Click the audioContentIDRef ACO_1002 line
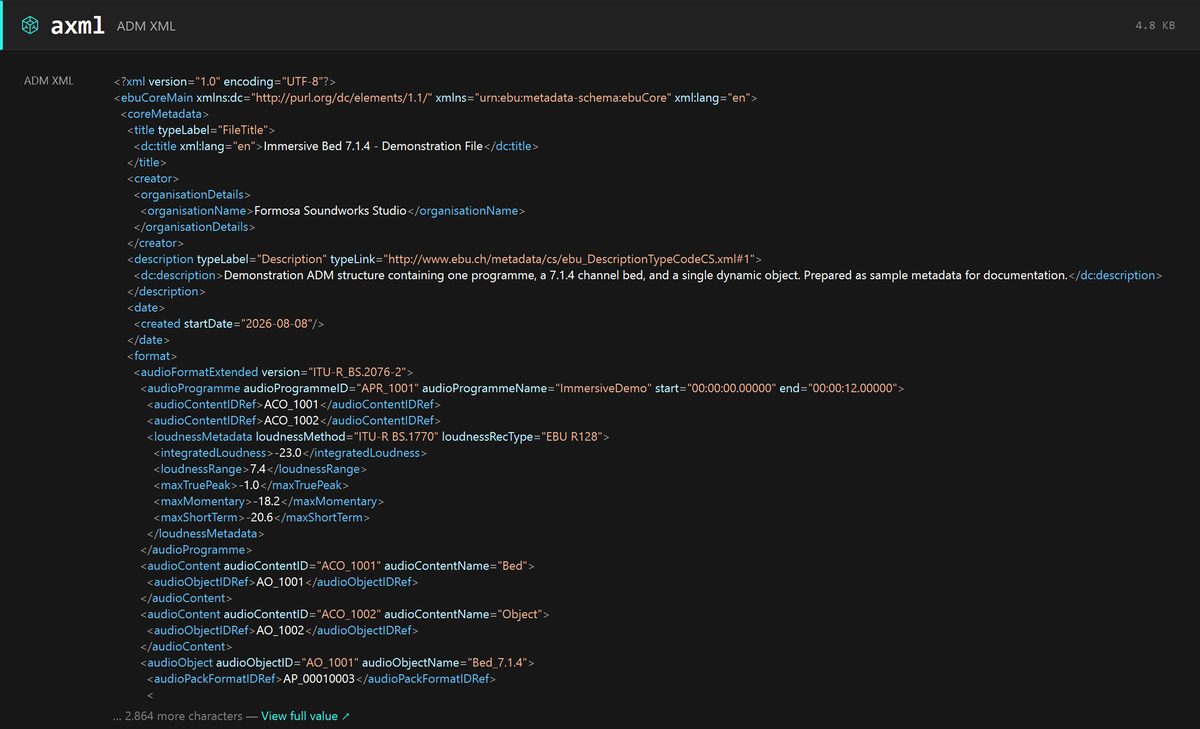1200x729 pixels. pyautogui.click(x=294, y=420)
